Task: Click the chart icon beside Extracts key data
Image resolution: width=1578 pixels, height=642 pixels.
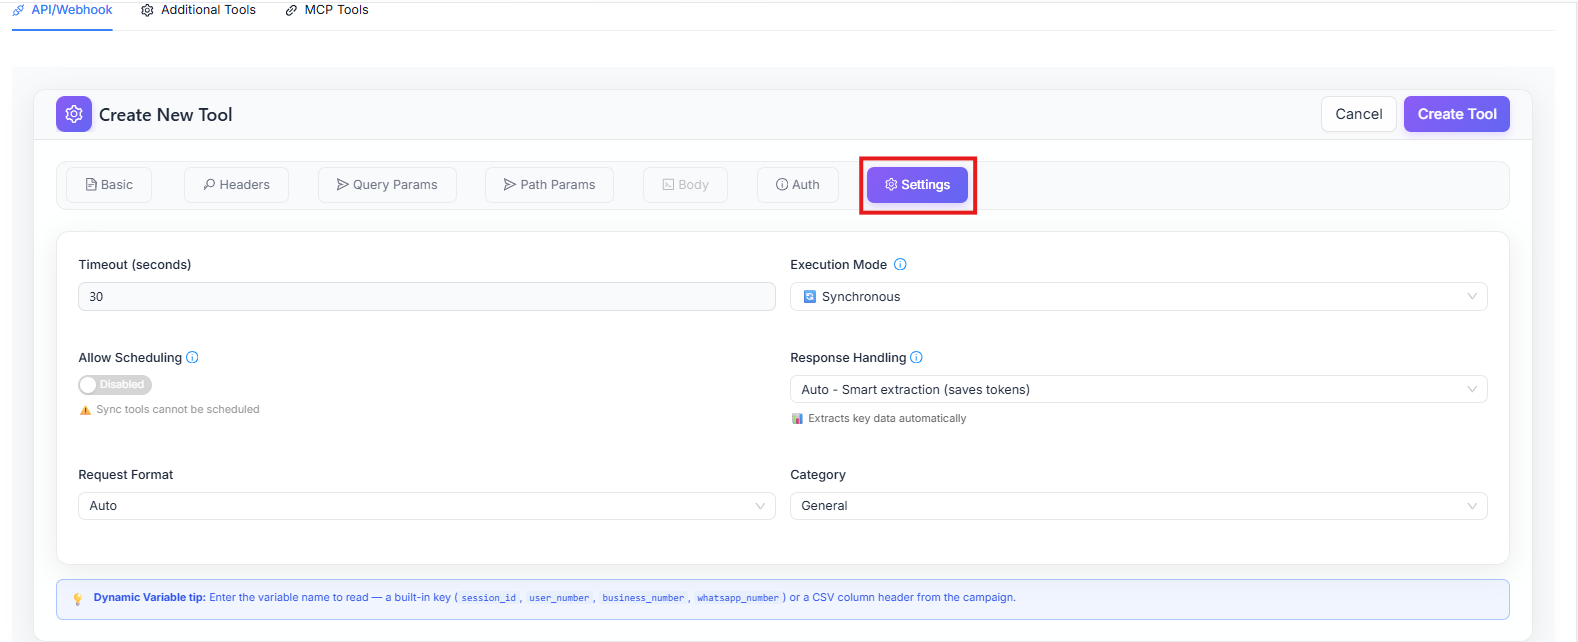Action: click(x=797, y=419)
